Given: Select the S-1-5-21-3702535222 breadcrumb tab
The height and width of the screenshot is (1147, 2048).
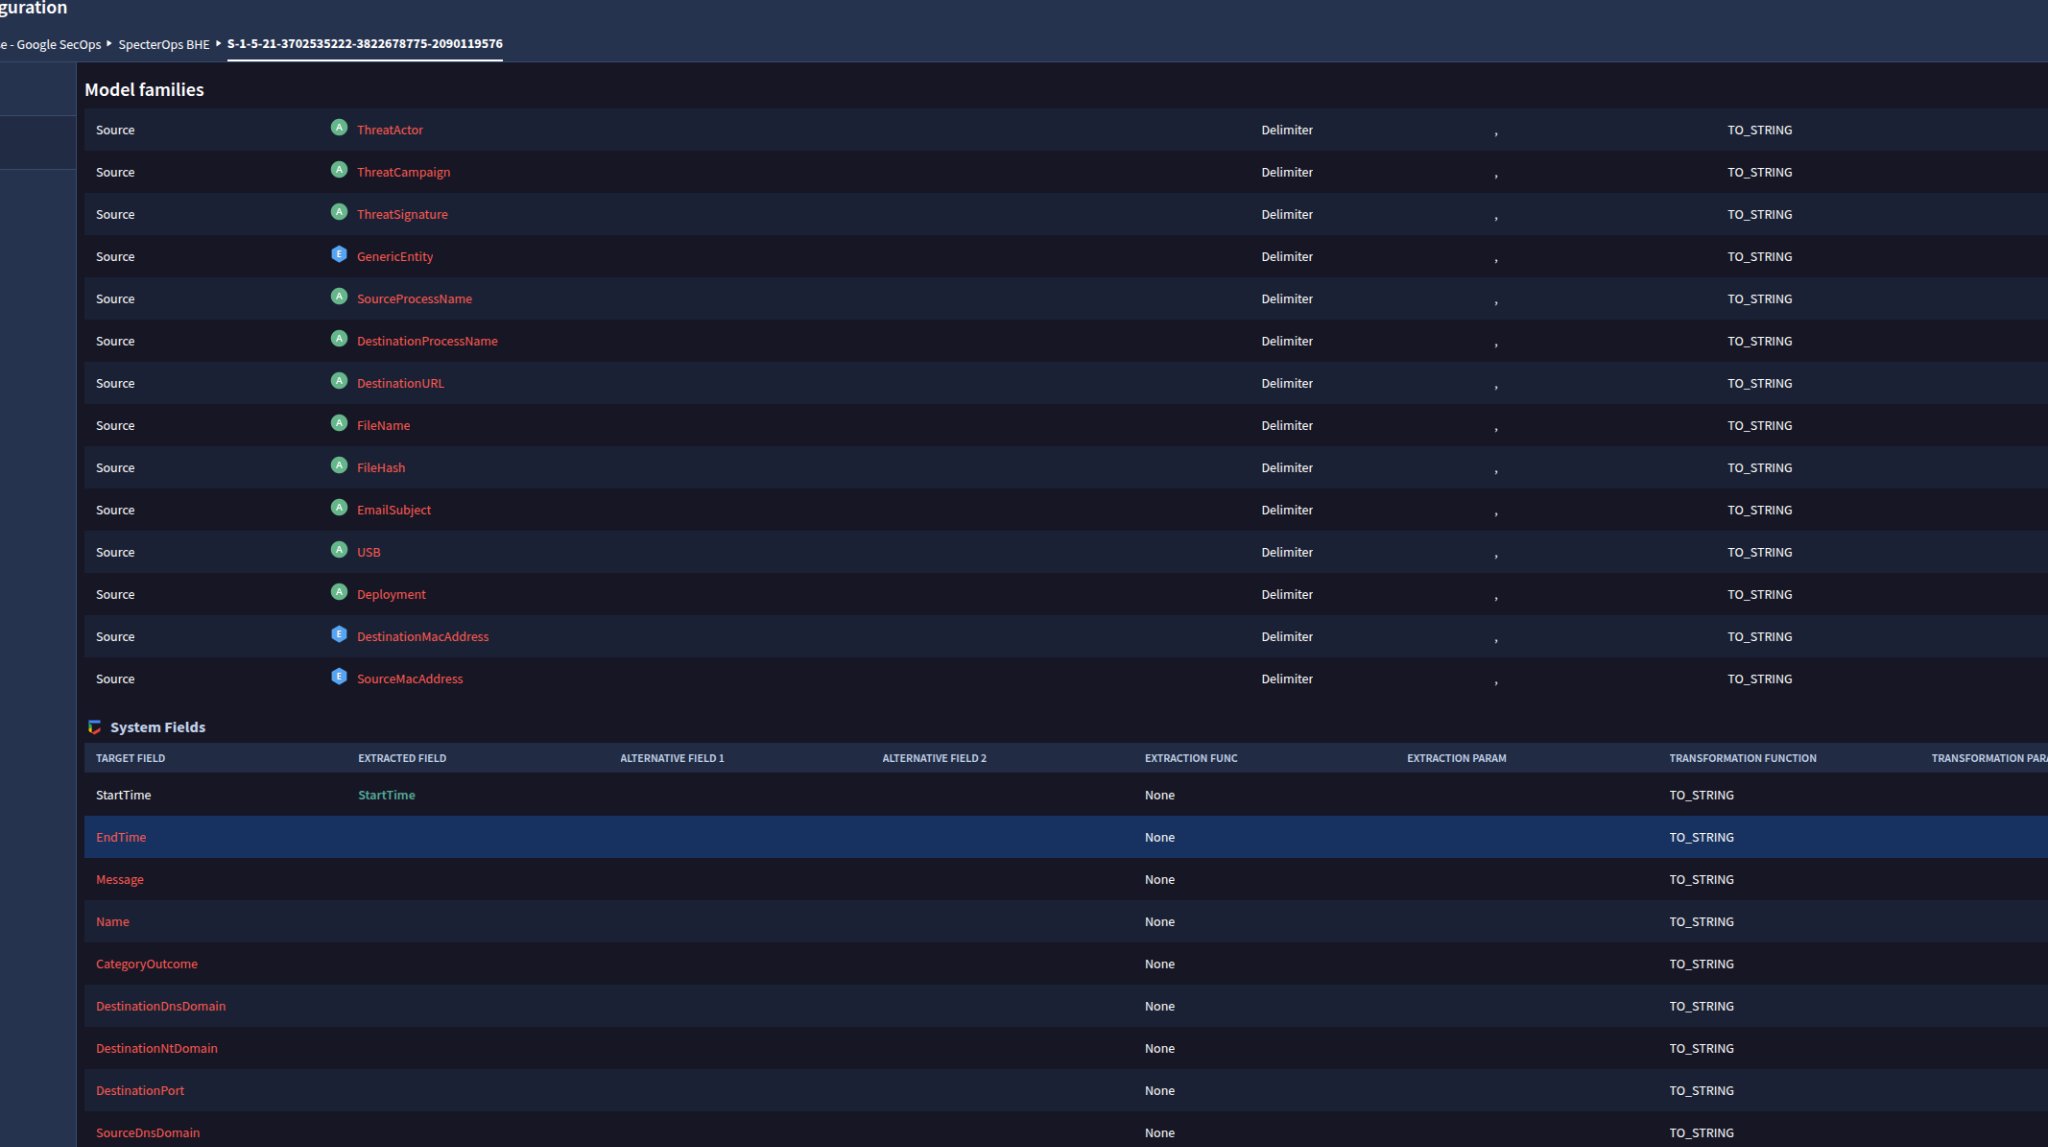Looking at the screenshot, I should coord(365,44).
